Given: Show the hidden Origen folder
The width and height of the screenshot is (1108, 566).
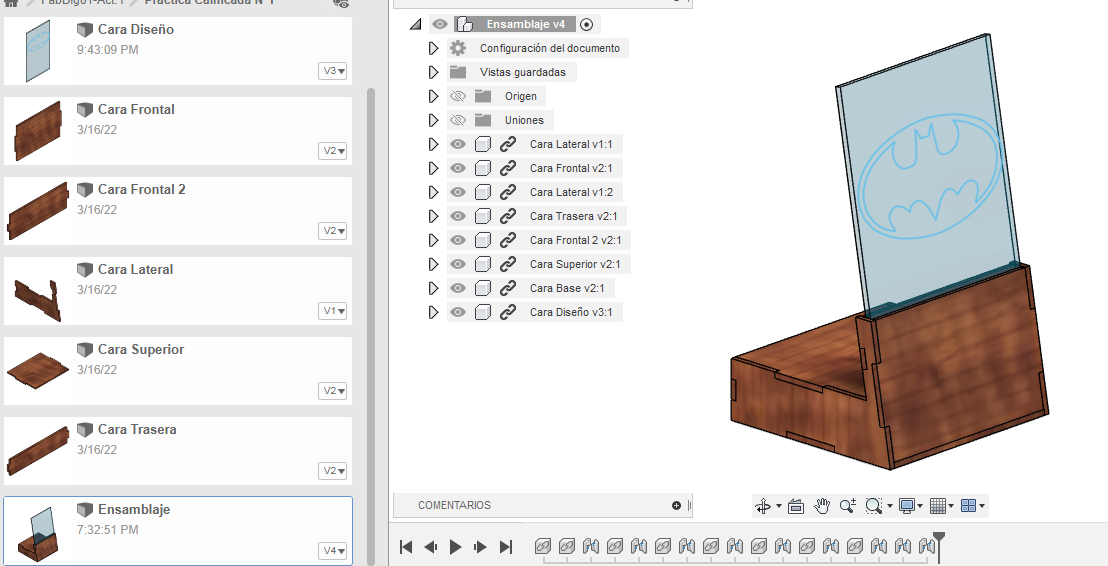Looking at the screenshot, I should pos(458,96).
